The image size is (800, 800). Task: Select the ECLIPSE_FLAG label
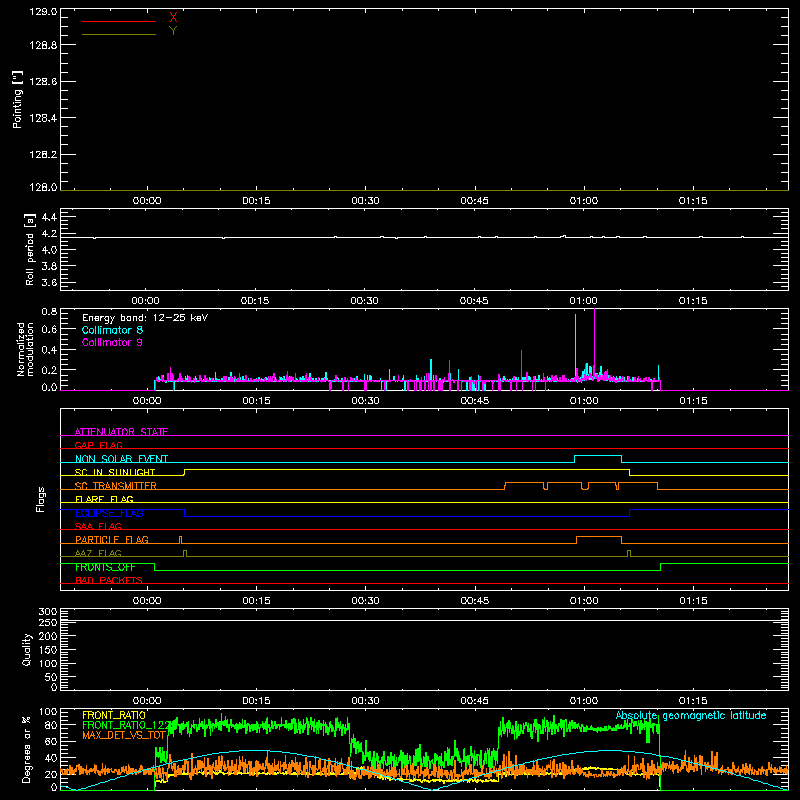point(109,513)
